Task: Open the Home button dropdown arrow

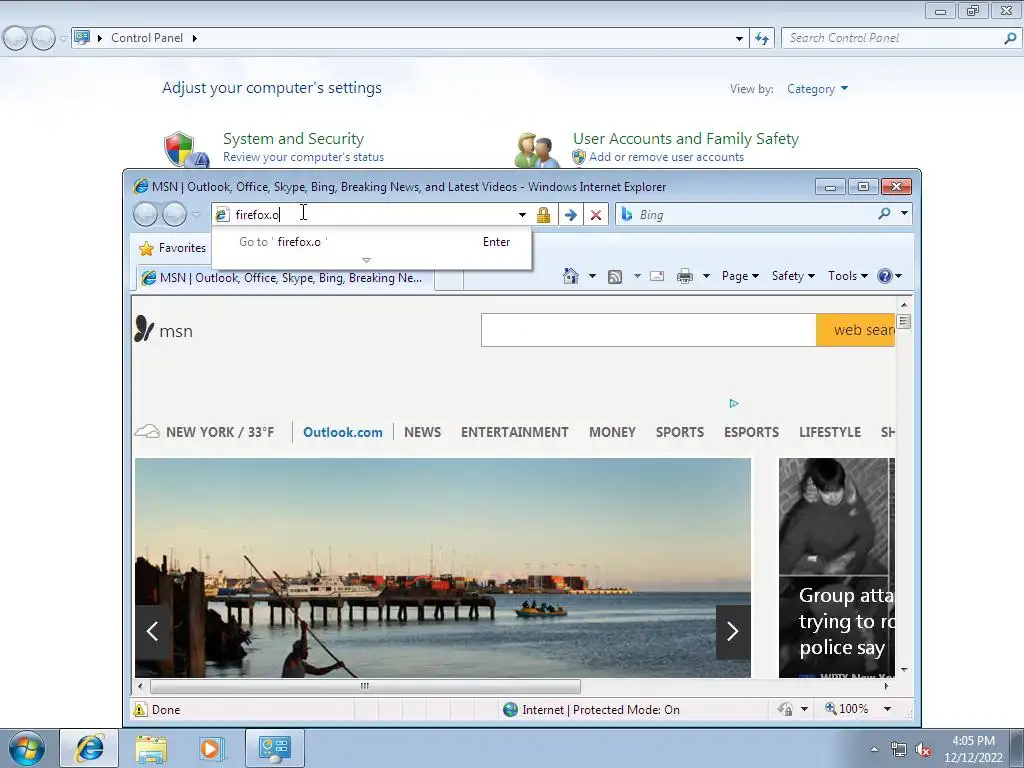Action: point(592,276)
